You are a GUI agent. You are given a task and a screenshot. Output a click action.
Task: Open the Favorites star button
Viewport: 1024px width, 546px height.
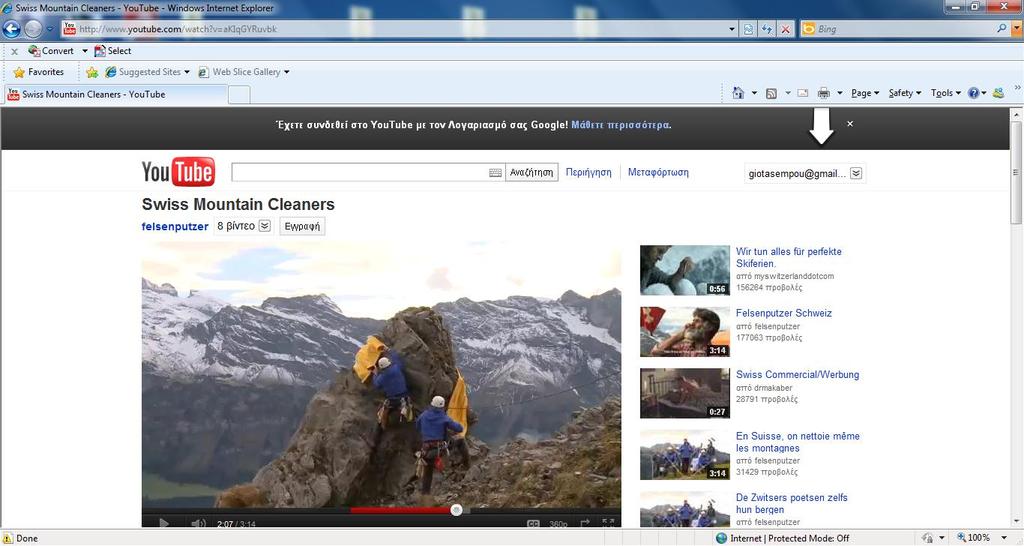(38, 72)
